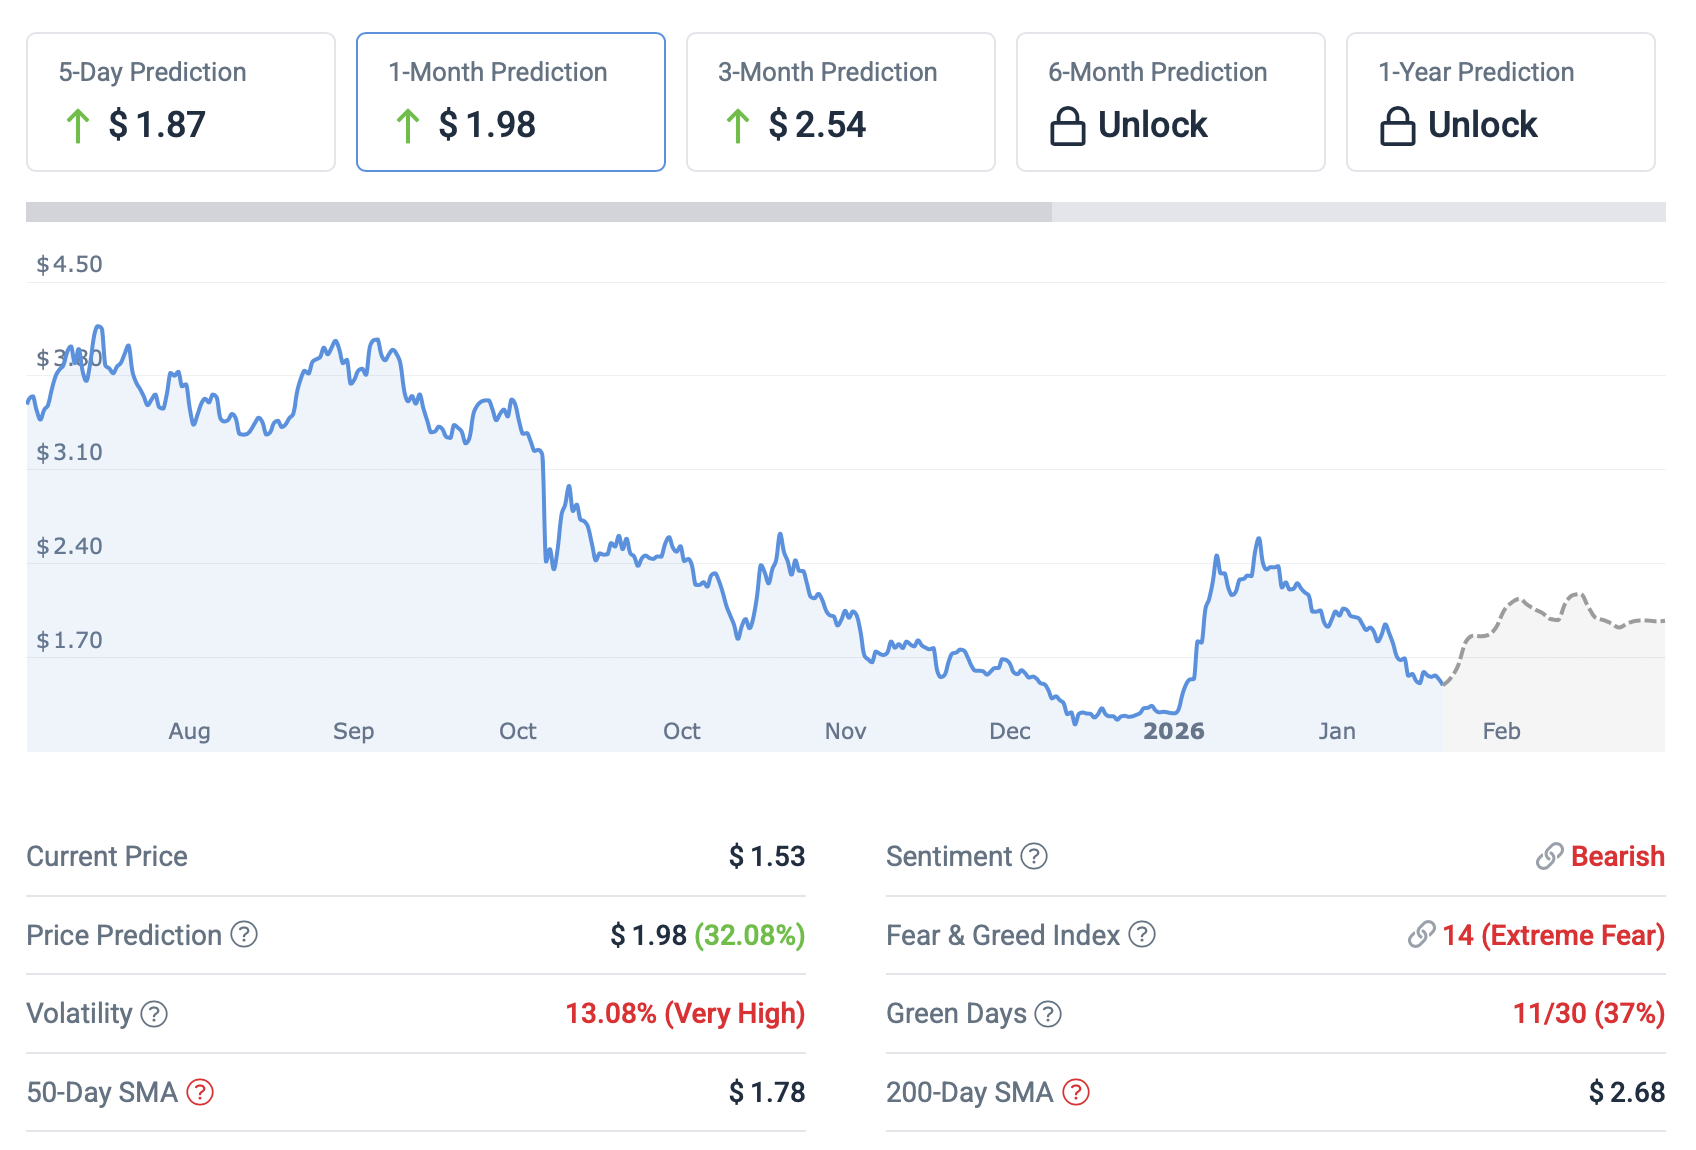Select the 5-Day Prediction tab

point(181,102)
